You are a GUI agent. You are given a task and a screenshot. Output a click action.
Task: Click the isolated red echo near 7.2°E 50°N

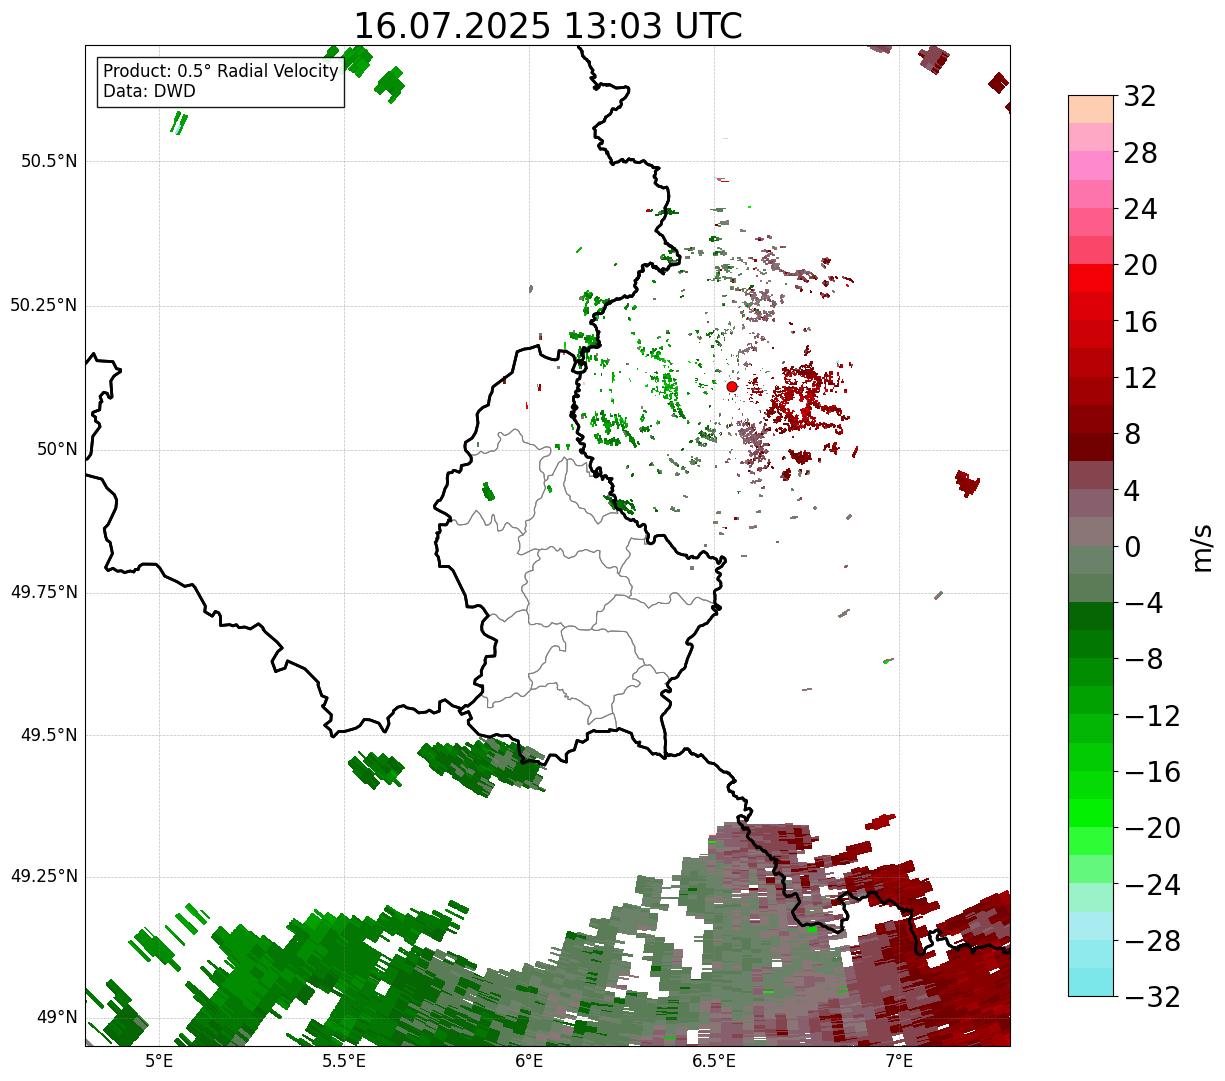[967, 483]
